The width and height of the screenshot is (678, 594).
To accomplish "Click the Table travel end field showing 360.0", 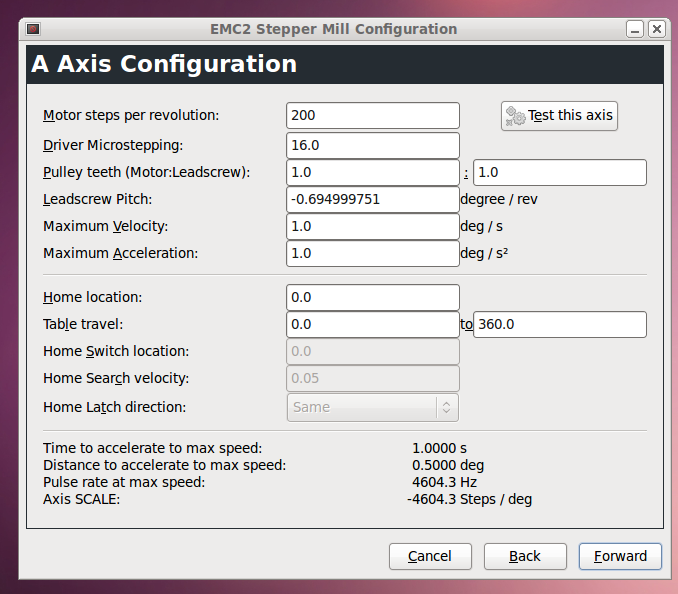I will (x=559, y=324).
